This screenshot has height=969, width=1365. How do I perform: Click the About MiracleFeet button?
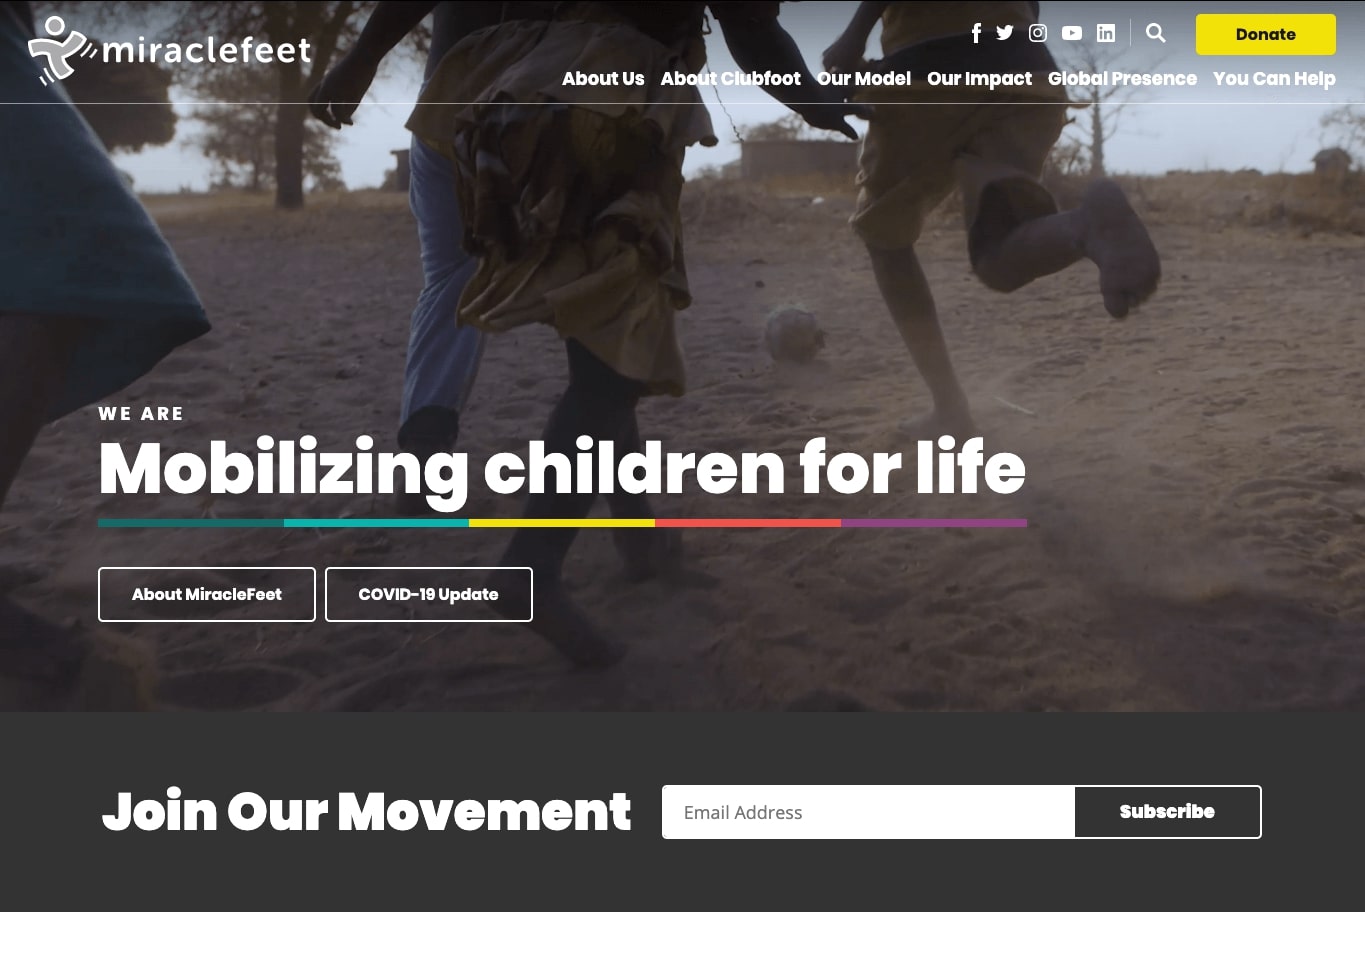207,594
